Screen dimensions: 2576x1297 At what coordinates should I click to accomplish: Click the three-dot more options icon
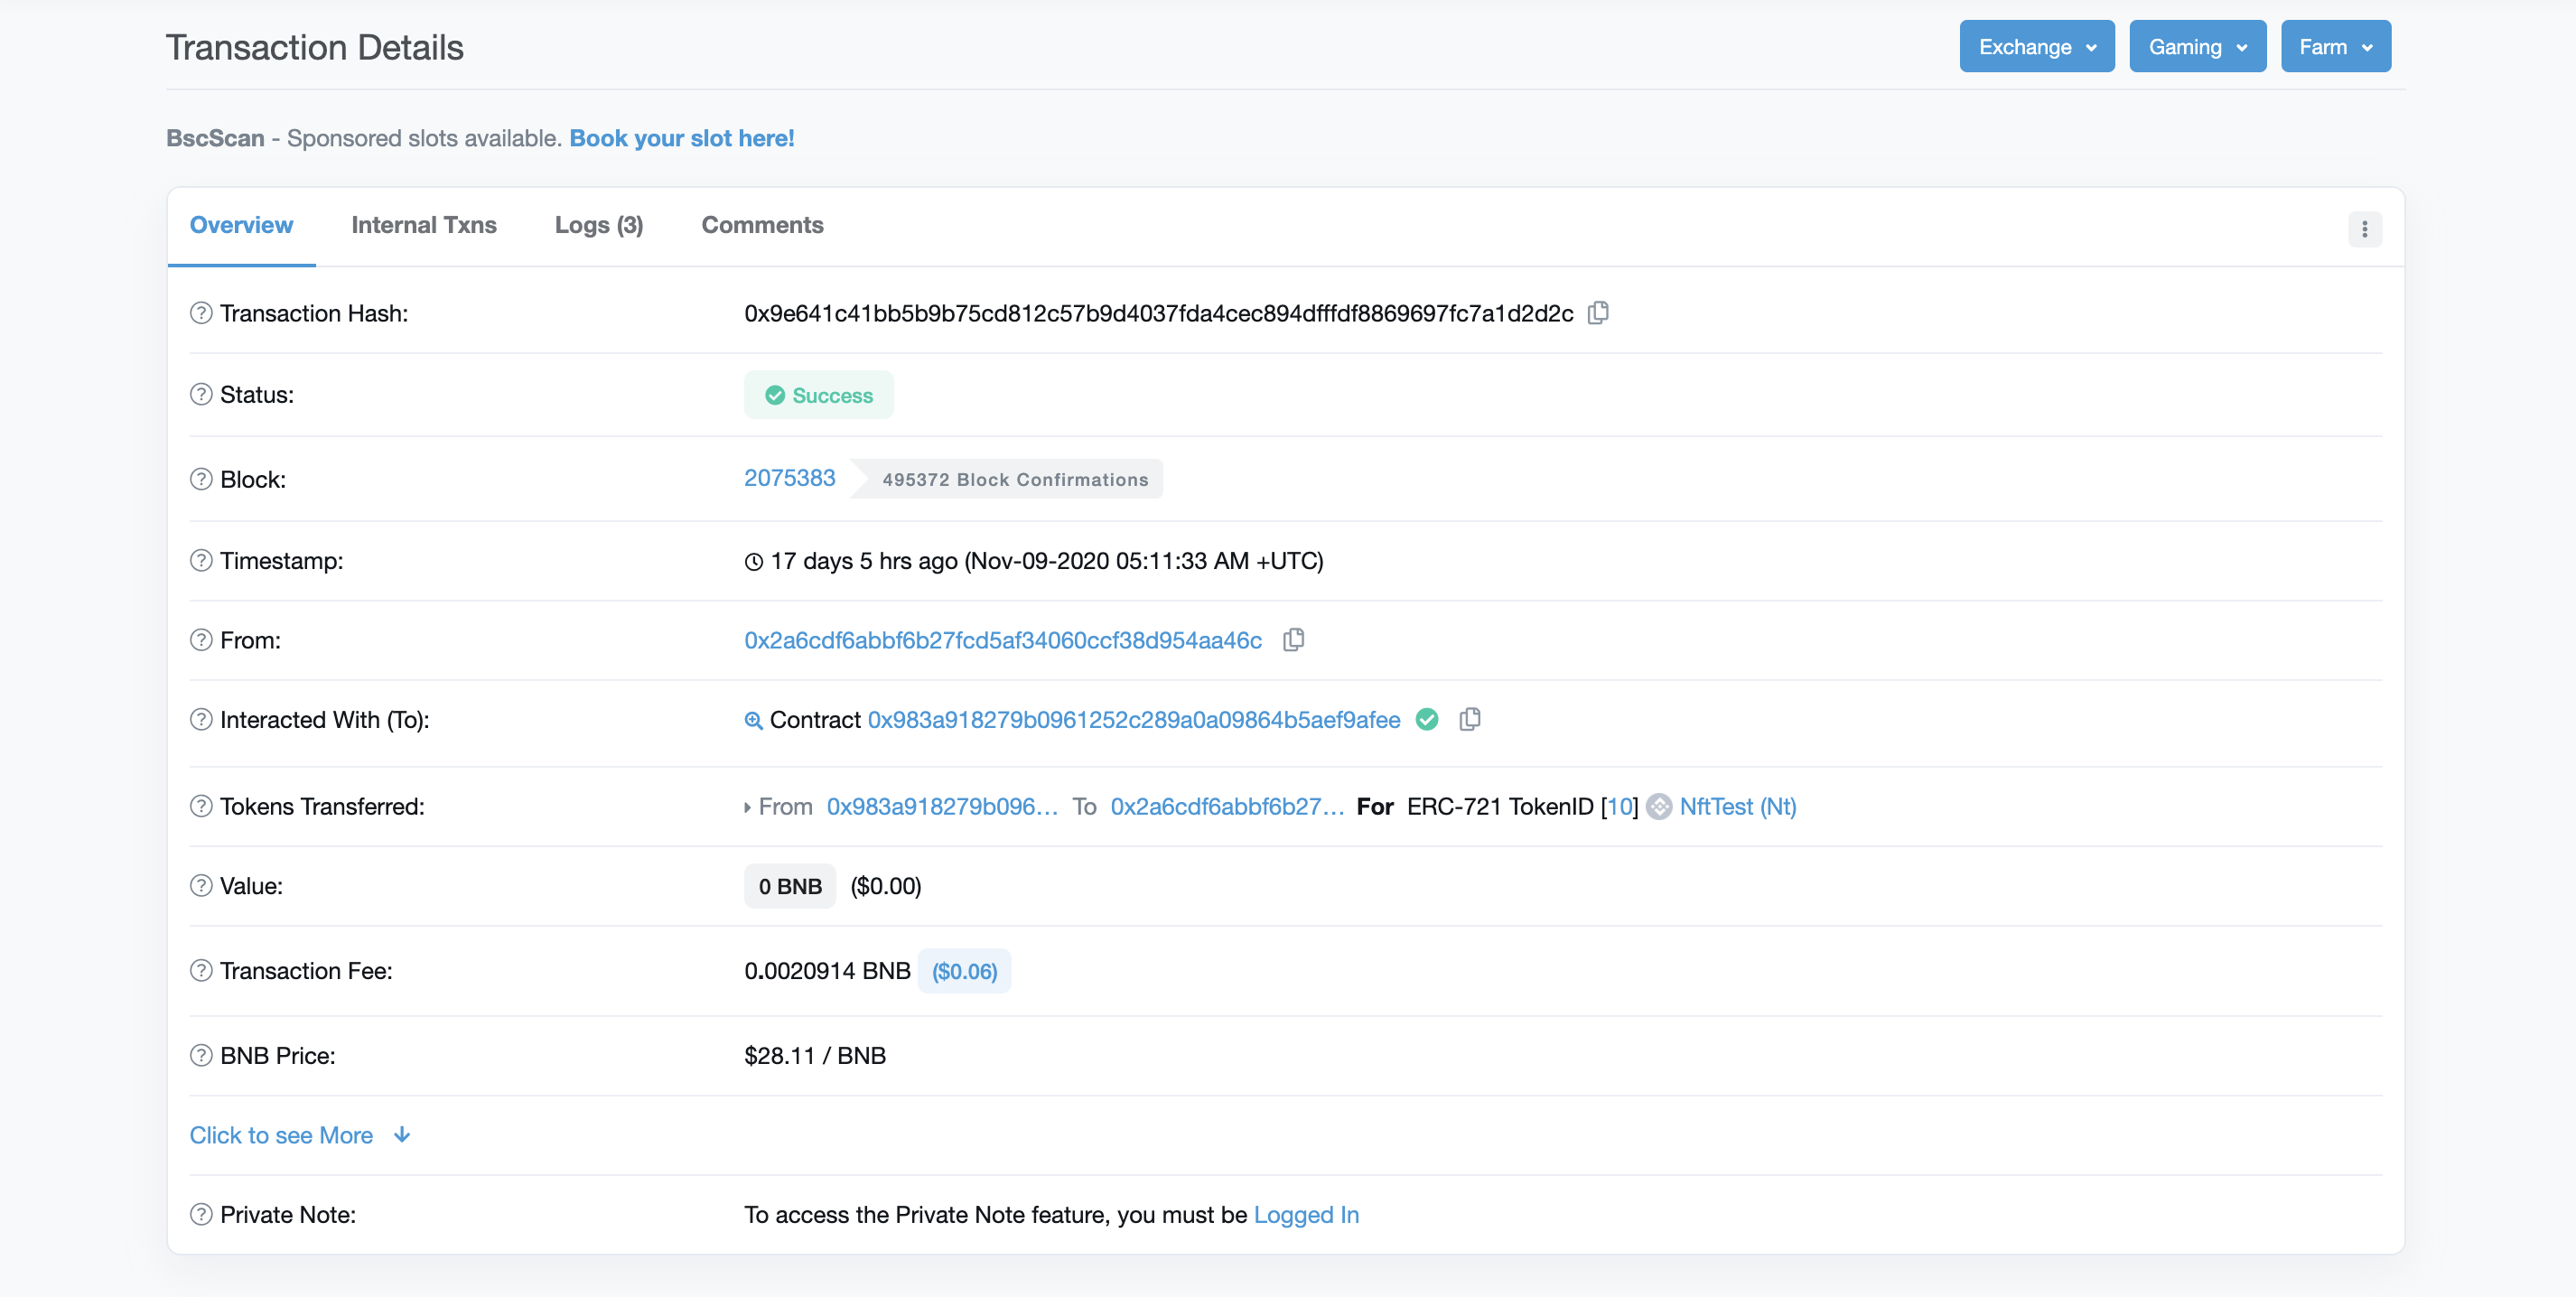[2364, 229]
